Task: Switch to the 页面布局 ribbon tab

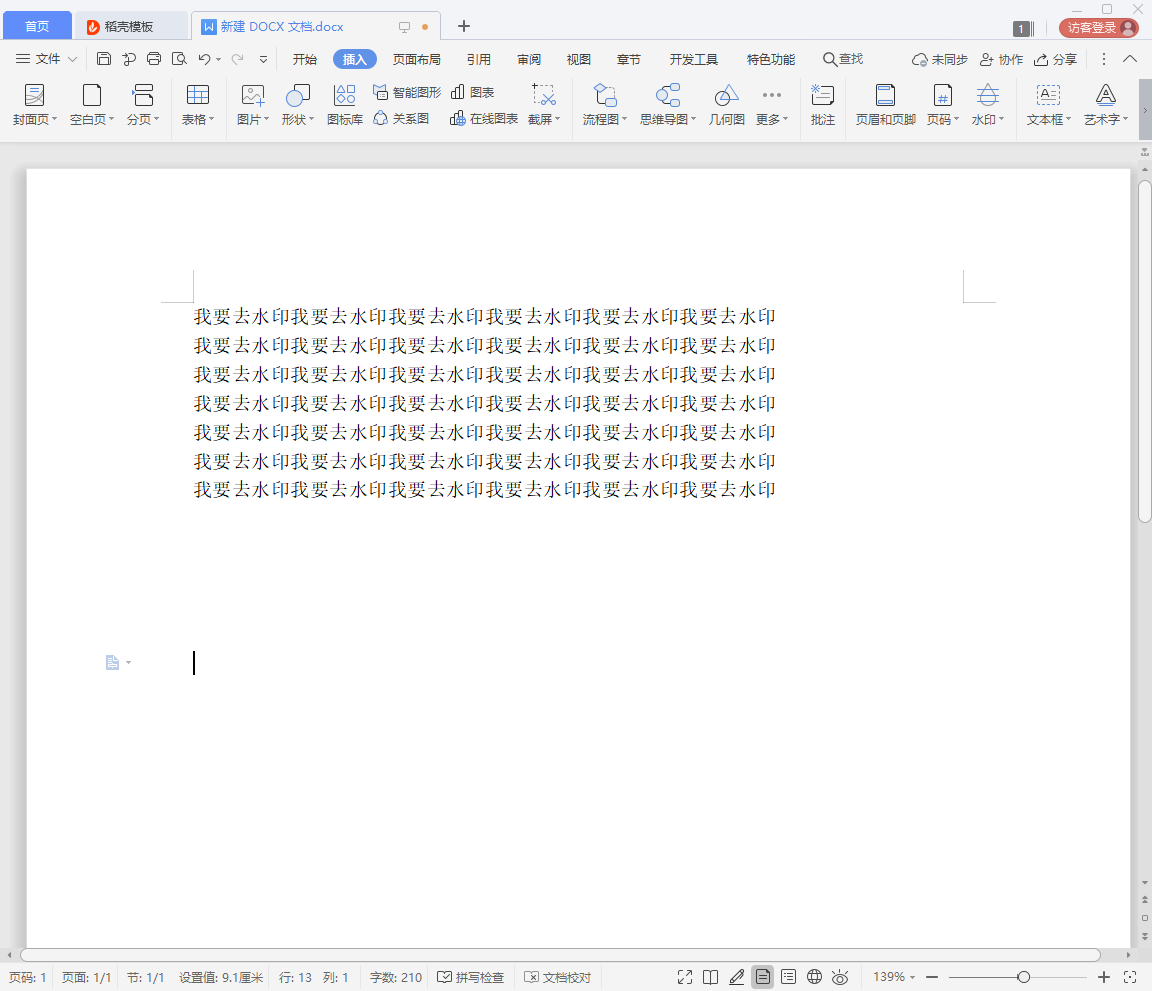Action: click(x=416, y=59)
